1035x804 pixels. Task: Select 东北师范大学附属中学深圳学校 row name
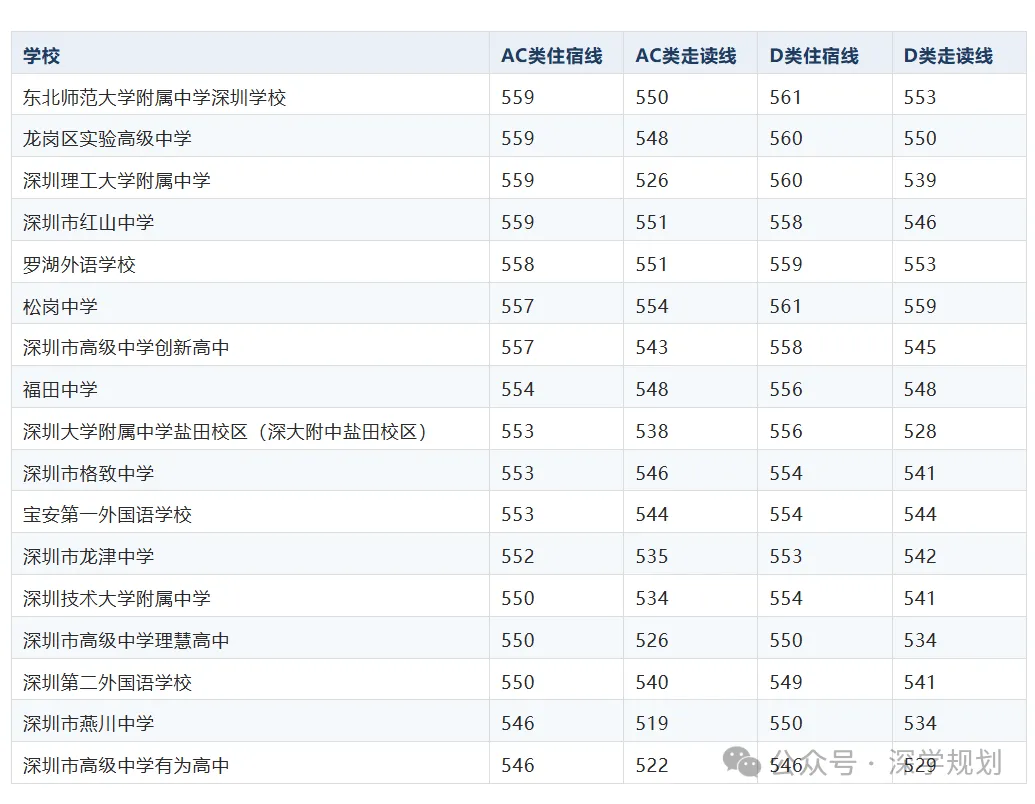click(154, 98)
